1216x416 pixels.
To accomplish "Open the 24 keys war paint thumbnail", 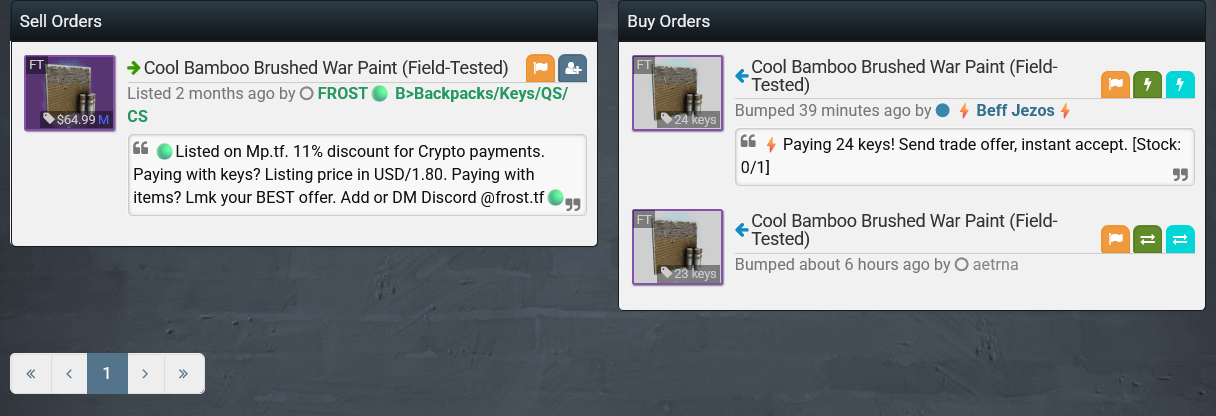I will [677, 93].
